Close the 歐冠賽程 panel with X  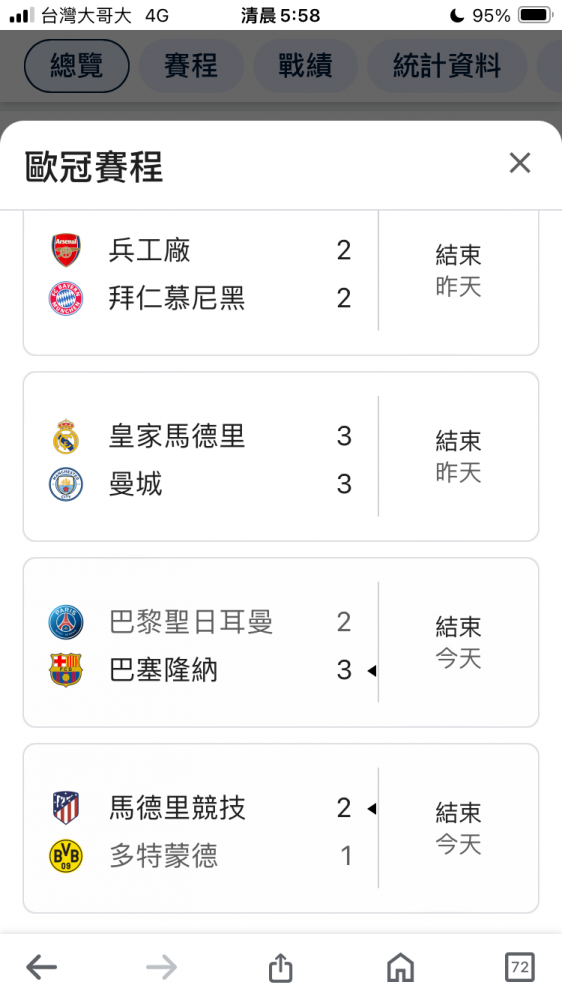[520, 163]
